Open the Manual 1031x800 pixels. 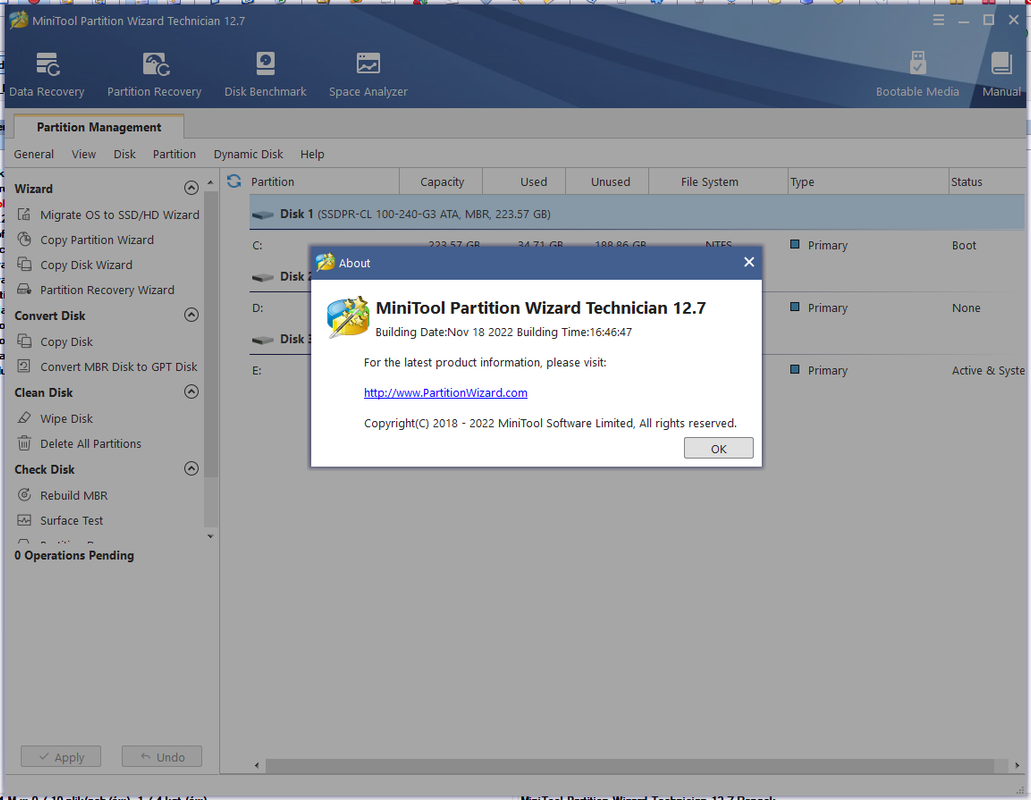tap(1001, 74)
